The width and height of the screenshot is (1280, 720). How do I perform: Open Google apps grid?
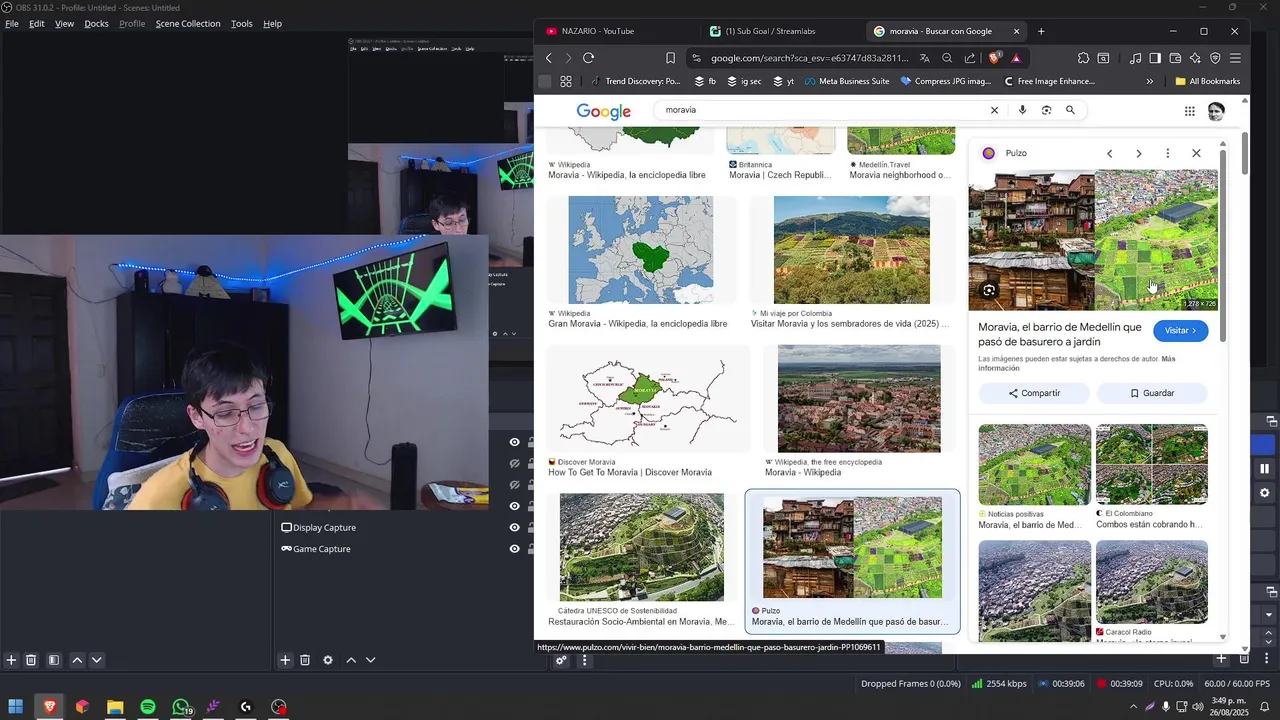pyautogui.click(x=1189, y=111)
